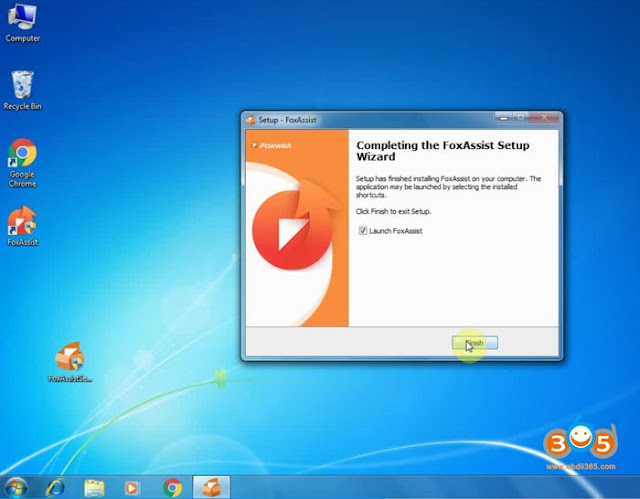Click the Foxwell logo in wizard
Screen dimensions: 640x499
272,145
